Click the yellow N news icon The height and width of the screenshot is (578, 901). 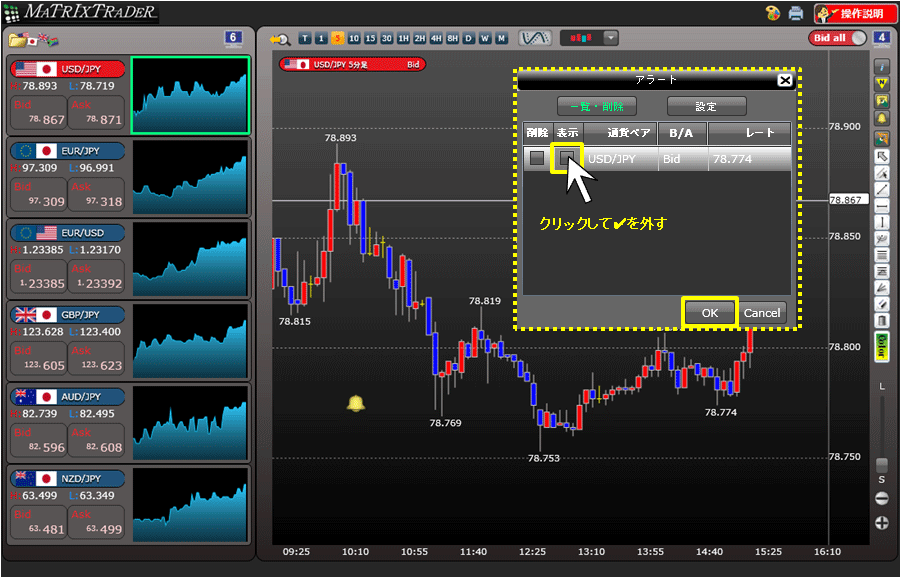(881, 83)
